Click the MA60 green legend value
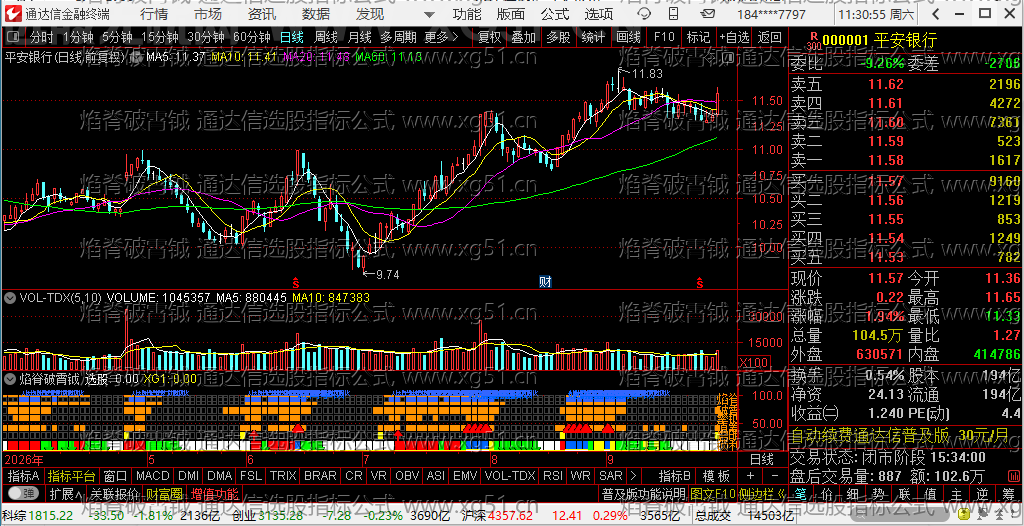This screenshot has height=526, width=1024. pyautogui.click(x=389, y=58)
